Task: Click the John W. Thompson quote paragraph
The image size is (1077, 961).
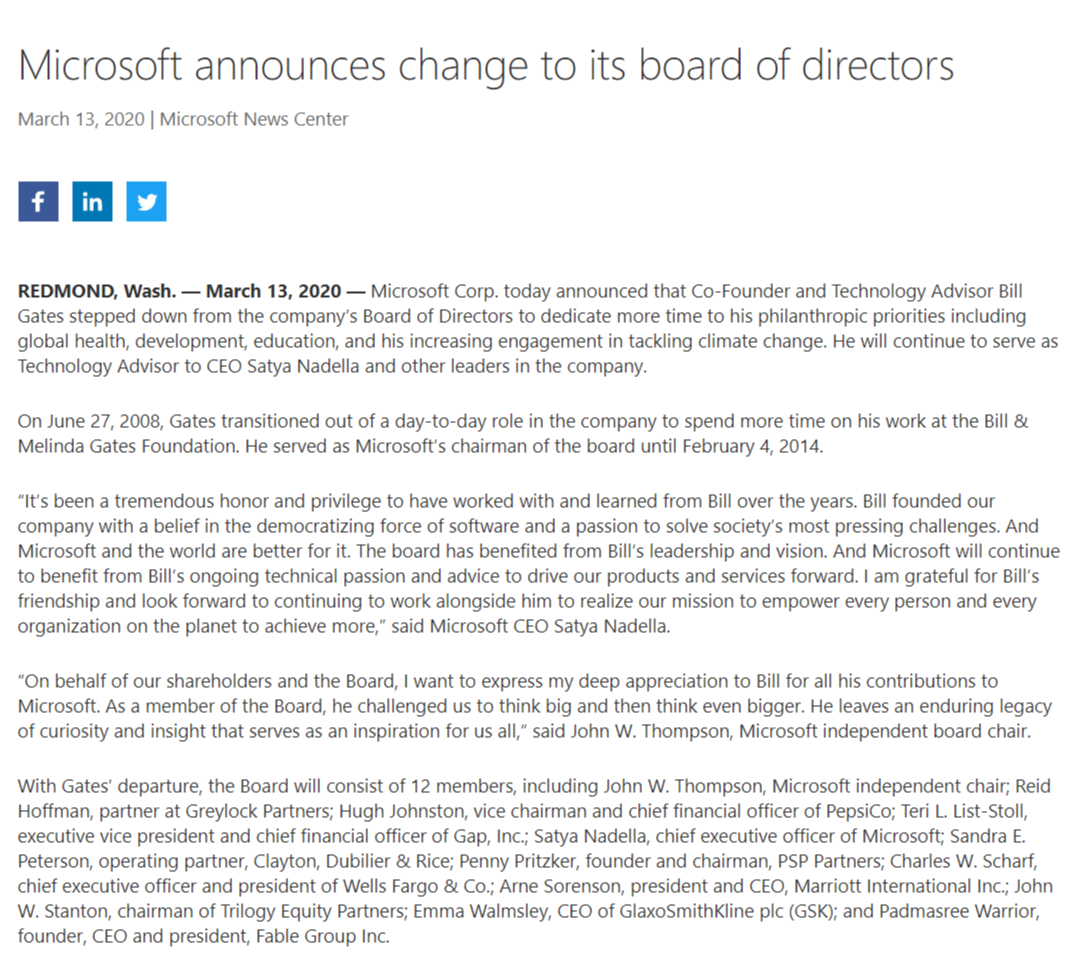Action: pyautogui.click(x=534, y=705)
